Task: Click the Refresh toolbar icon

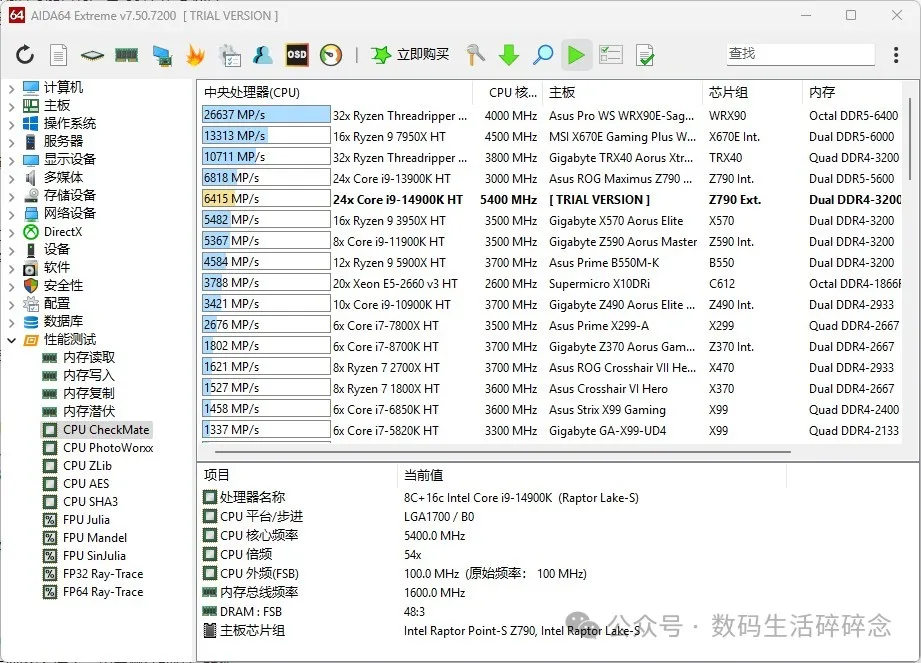Action: tap(25, 55)
